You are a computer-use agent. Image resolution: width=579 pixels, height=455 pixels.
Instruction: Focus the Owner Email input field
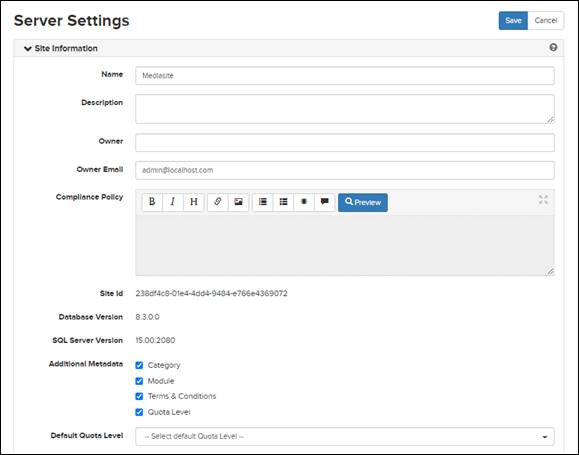coord(345,170)
